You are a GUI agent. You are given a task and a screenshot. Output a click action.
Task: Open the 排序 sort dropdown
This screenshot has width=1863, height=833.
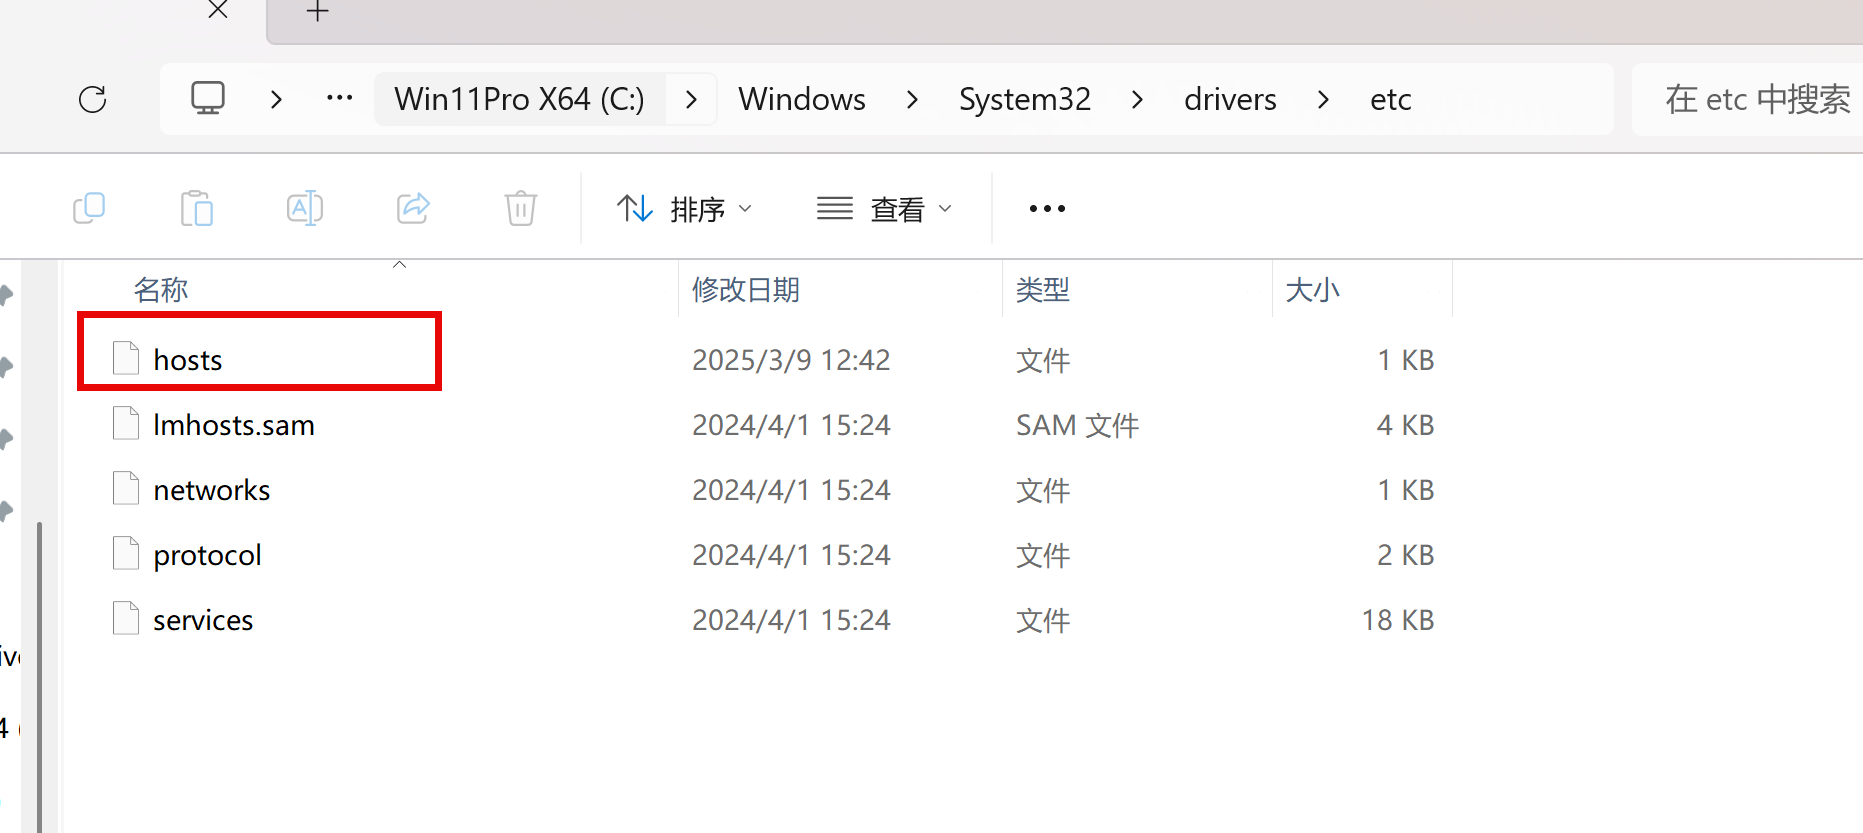click(685, 209)
